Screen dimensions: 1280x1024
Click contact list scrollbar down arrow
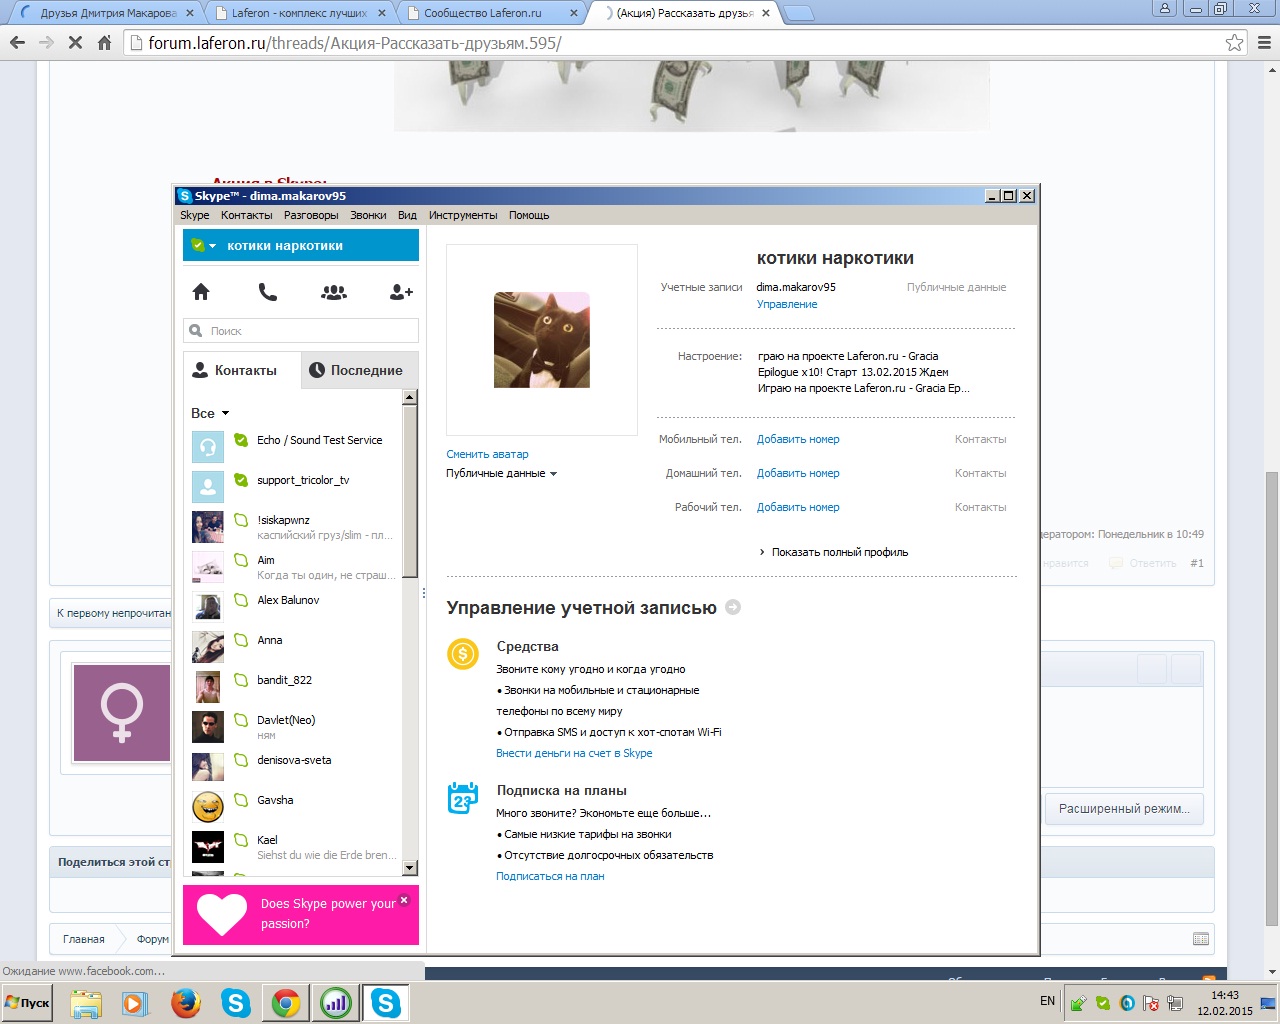point(410,867)
